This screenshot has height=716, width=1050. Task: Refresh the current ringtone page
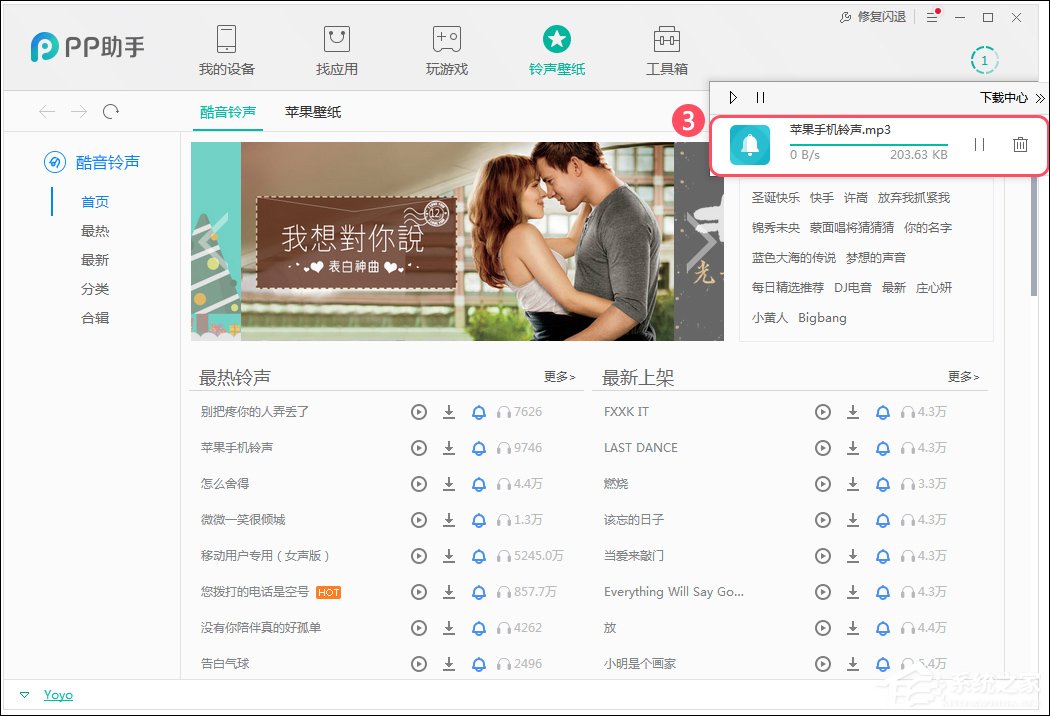point(109,111)
